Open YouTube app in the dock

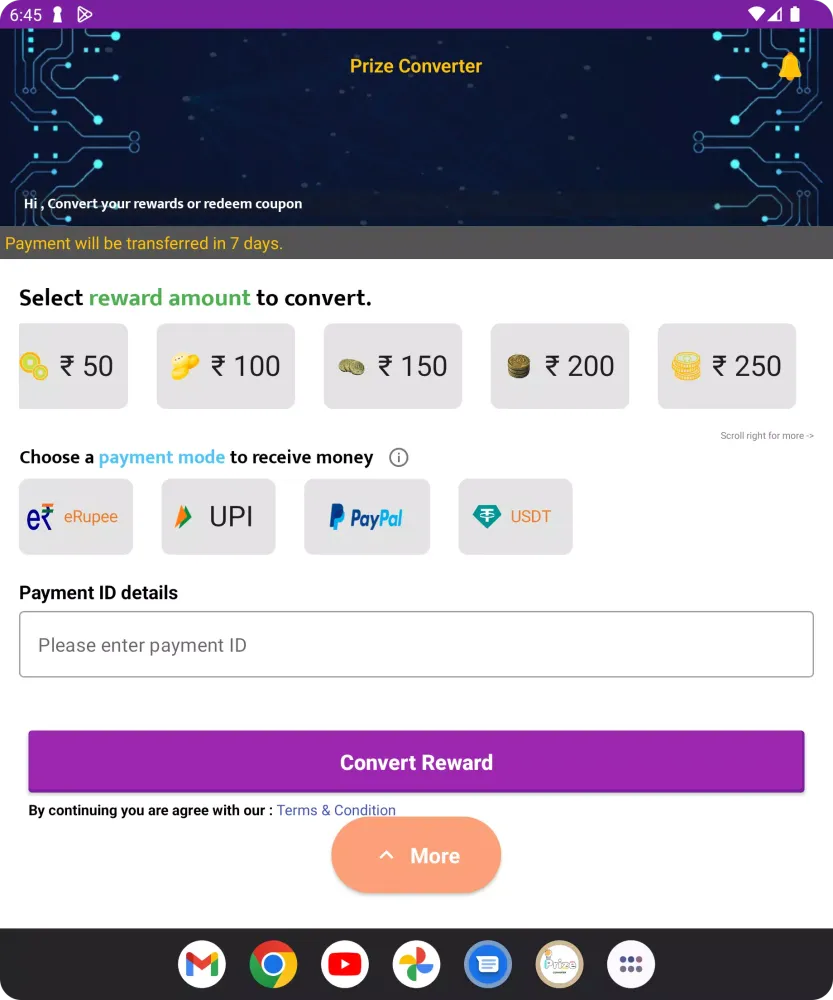[x=344, y=965]
